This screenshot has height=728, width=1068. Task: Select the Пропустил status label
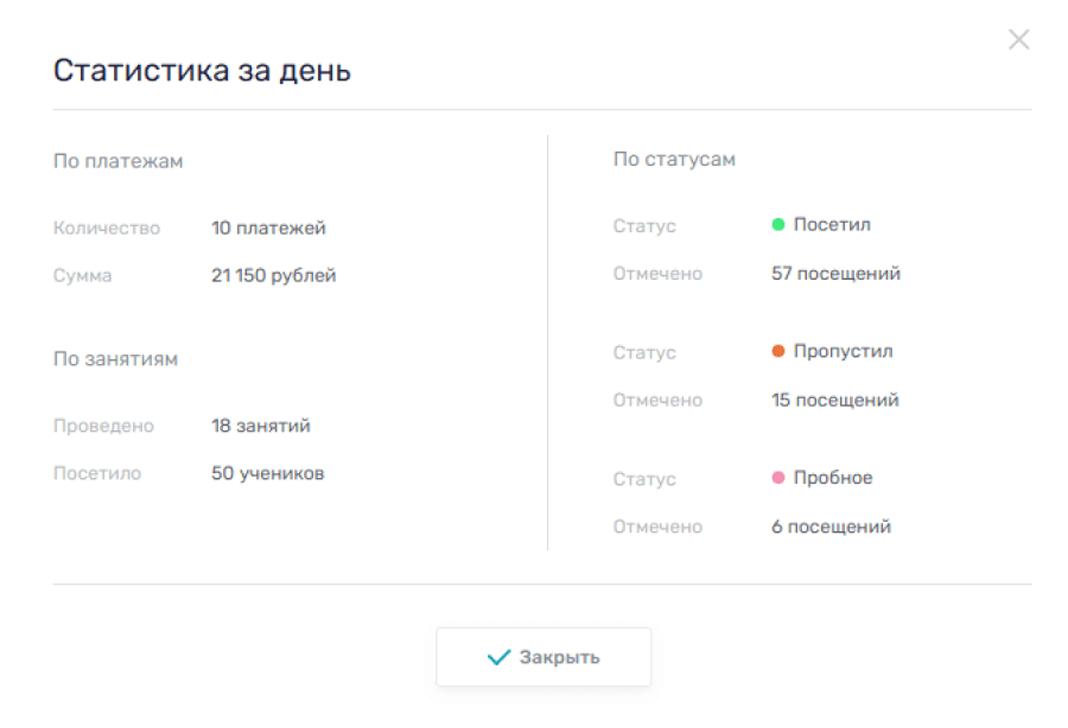tap(843, 352)
